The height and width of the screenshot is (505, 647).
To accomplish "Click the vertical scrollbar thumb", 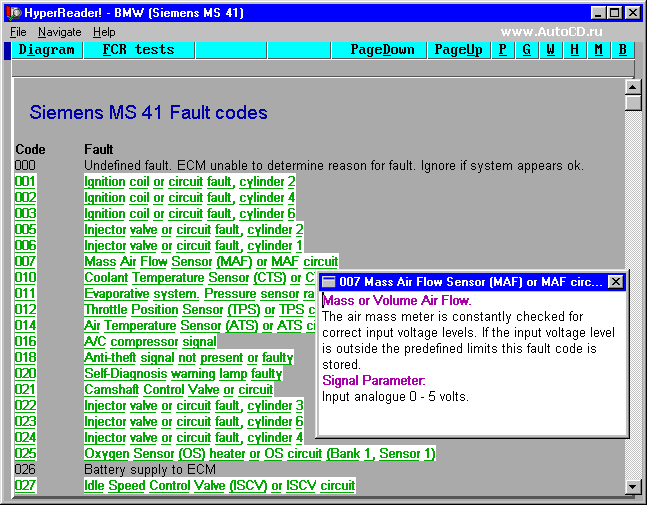I will tap(633, 102).
